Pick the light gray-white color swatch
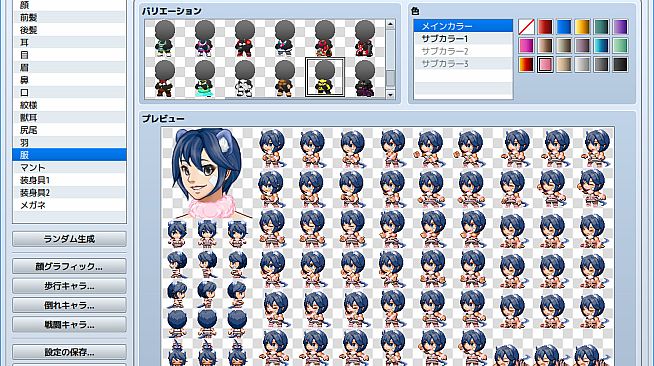Viewport: 654px width, 366px height. coord(583,65)
